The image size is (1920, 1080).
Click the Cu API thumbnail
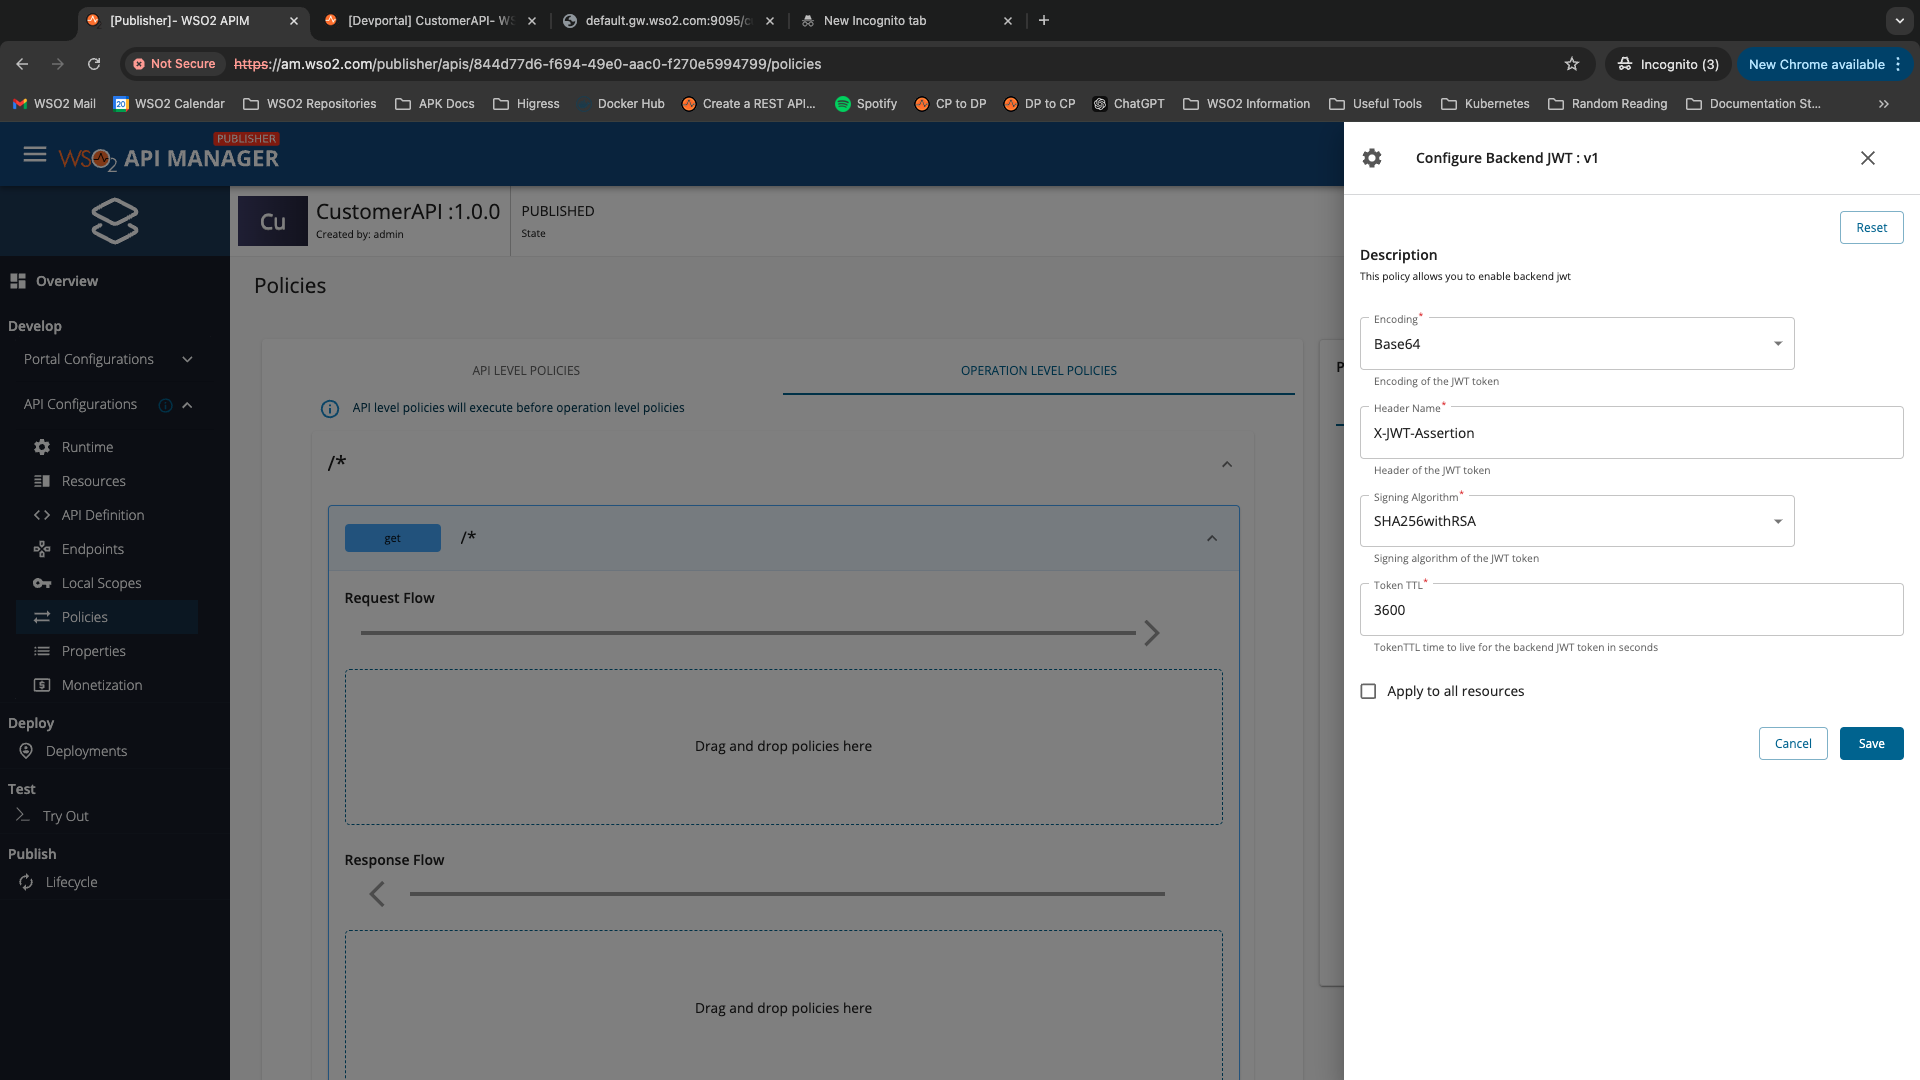coord(273,221)
